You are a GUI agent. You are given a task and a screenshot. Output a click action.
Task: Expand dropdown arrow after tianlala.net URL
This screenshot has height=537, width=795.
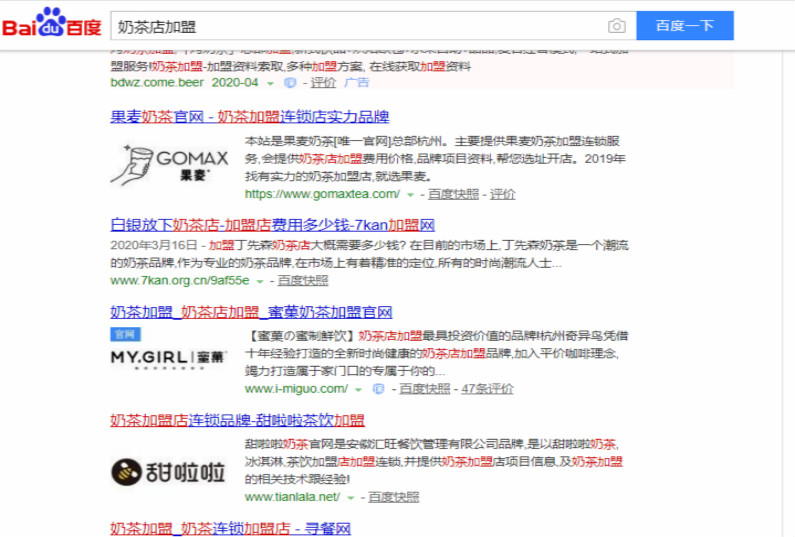coord(350,498)
